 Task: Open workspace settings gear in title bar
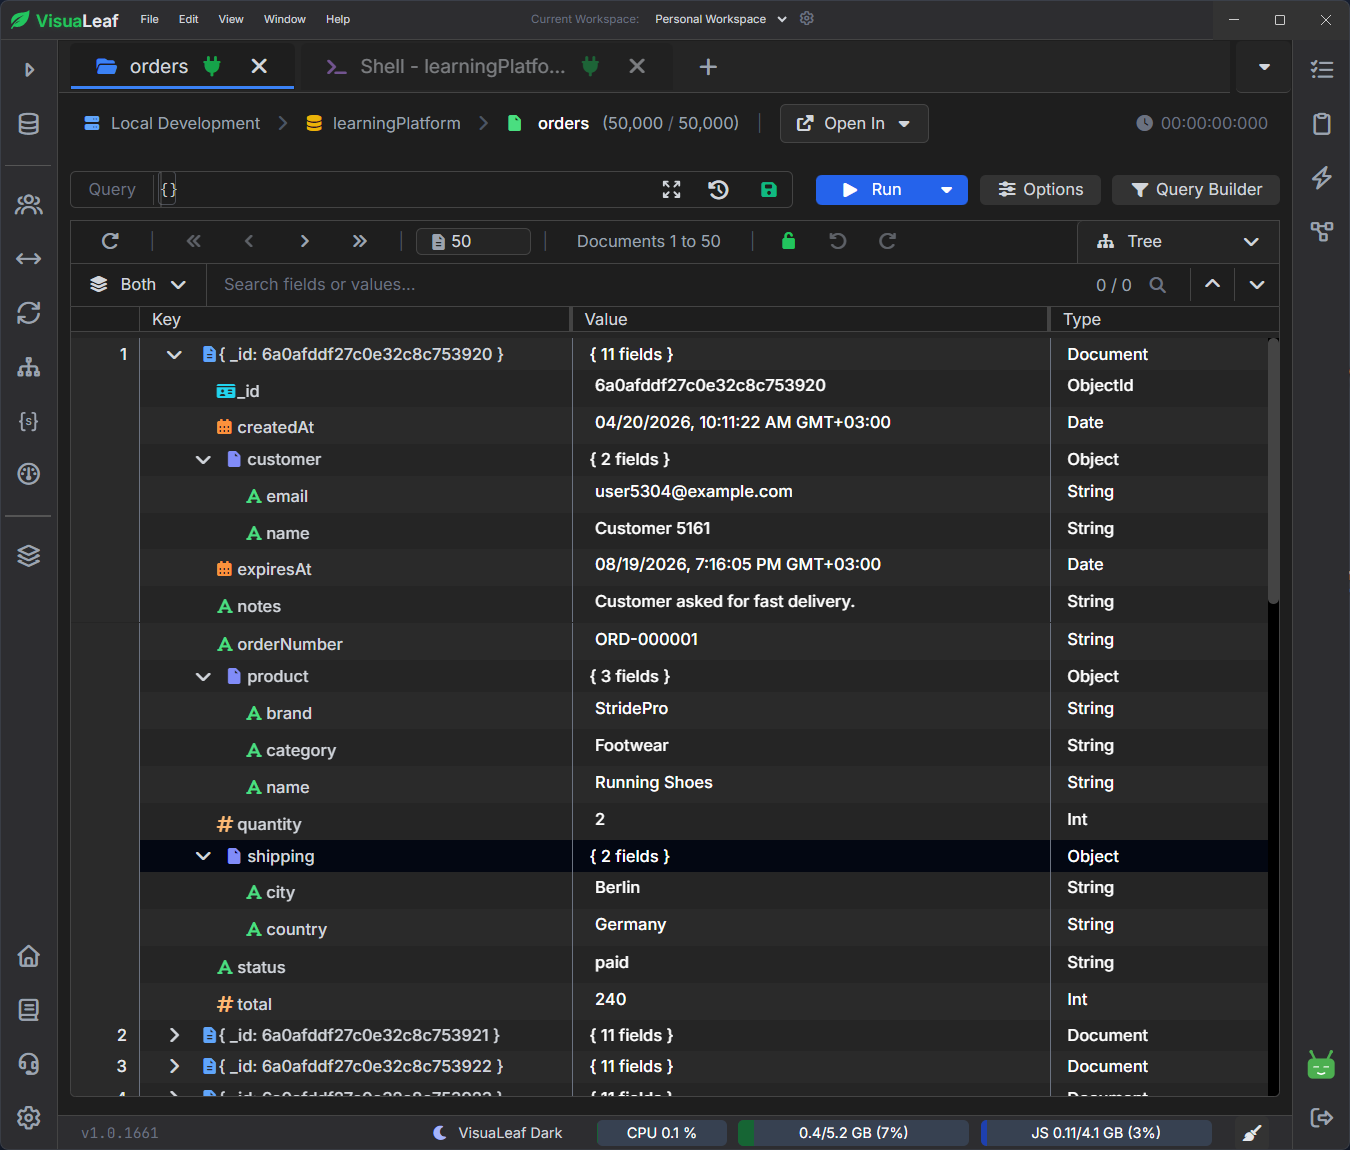pos(807,19)
